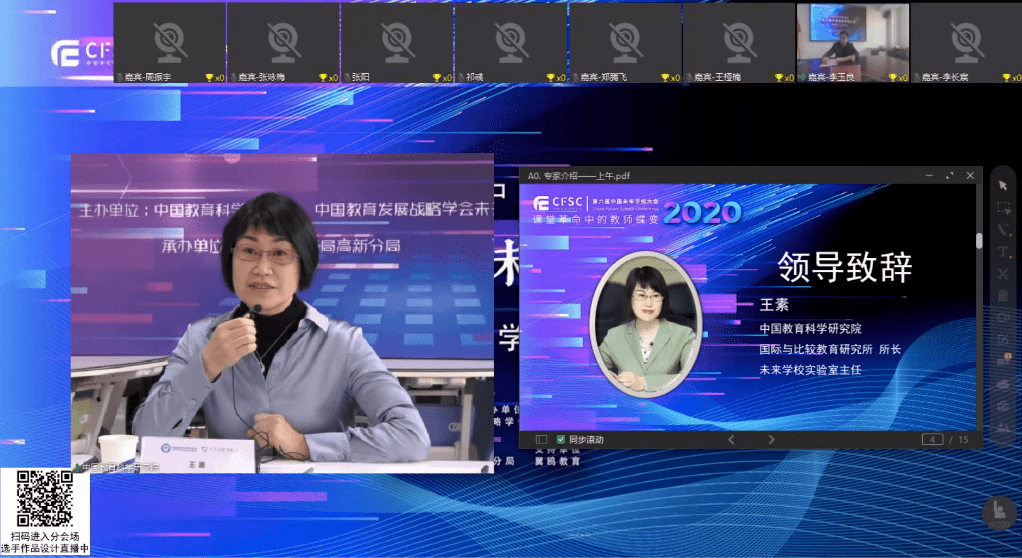Click the name label 嘉宾-王恒楠
The image size is (1022, 558).
[x=718, y=78]
